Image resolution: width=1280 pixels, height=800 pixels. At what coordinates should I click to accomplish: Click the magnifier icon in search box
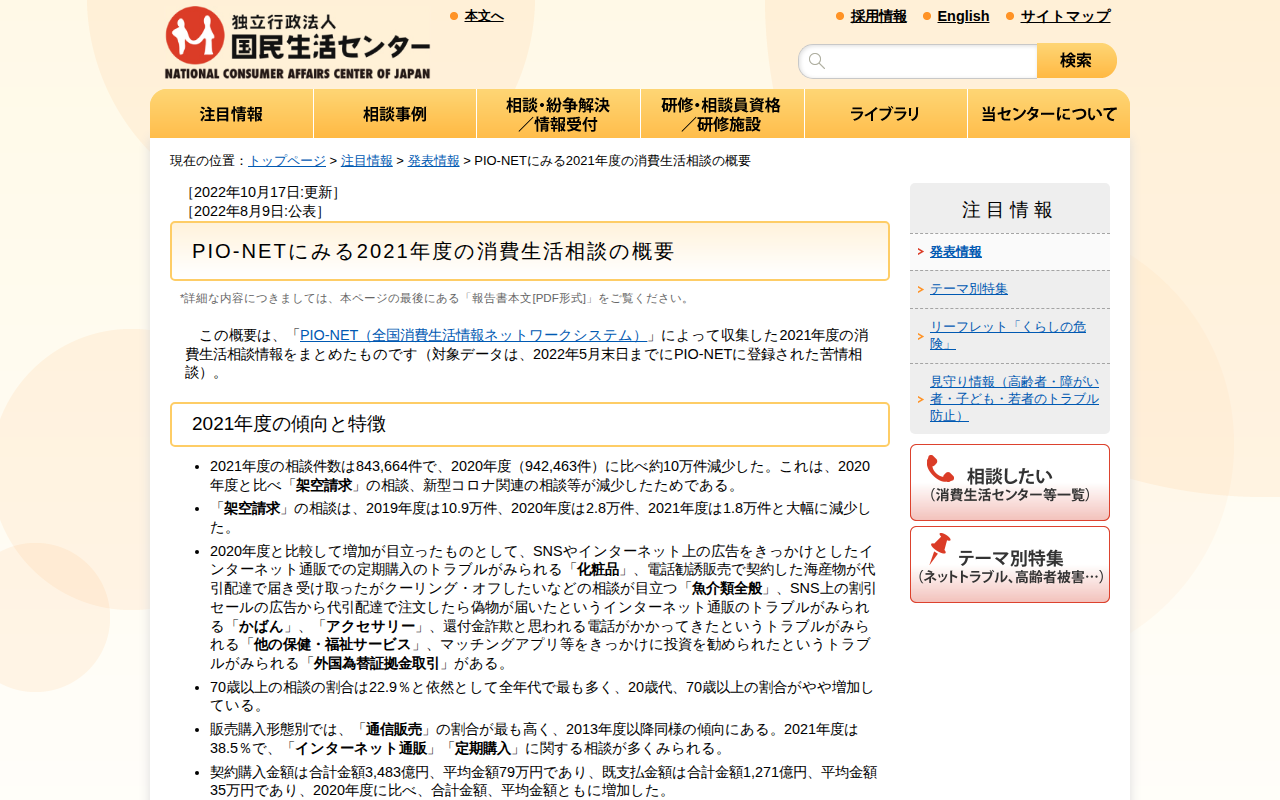[817, 61]
